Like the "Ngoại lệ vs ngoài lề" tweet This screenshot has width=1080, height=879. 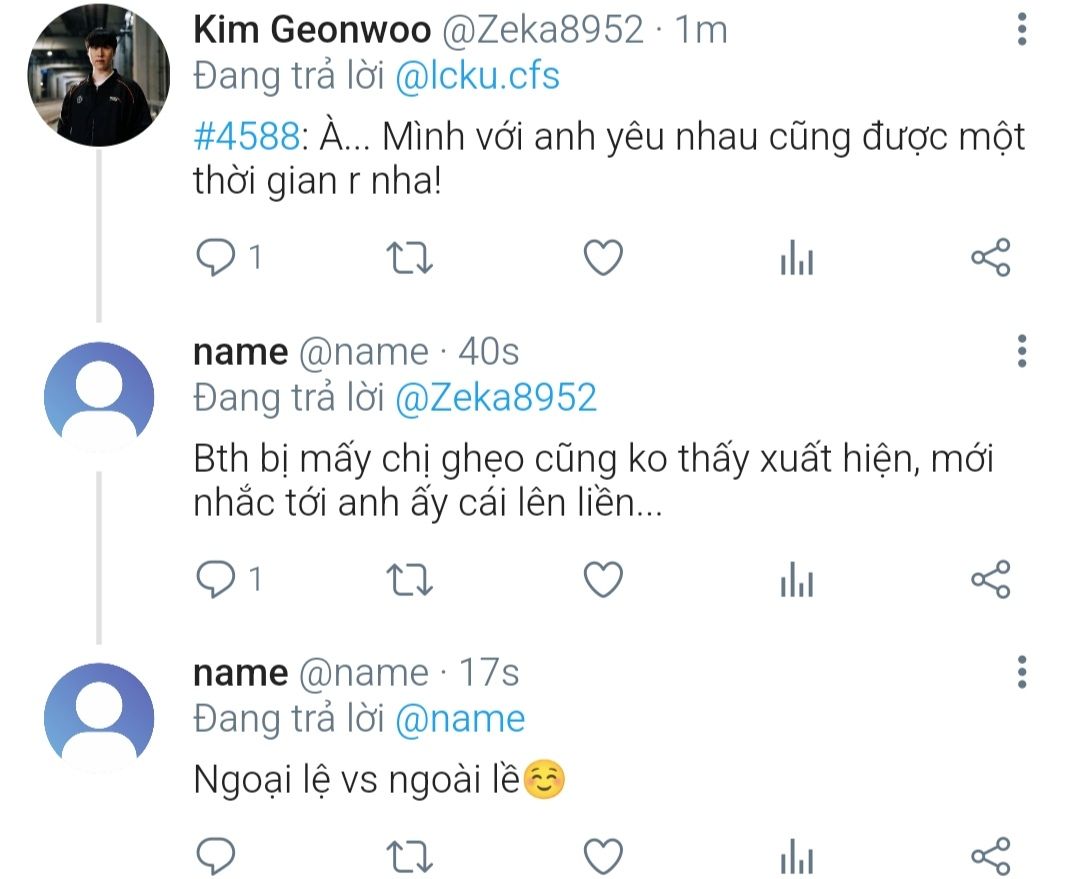coord(603,857)
